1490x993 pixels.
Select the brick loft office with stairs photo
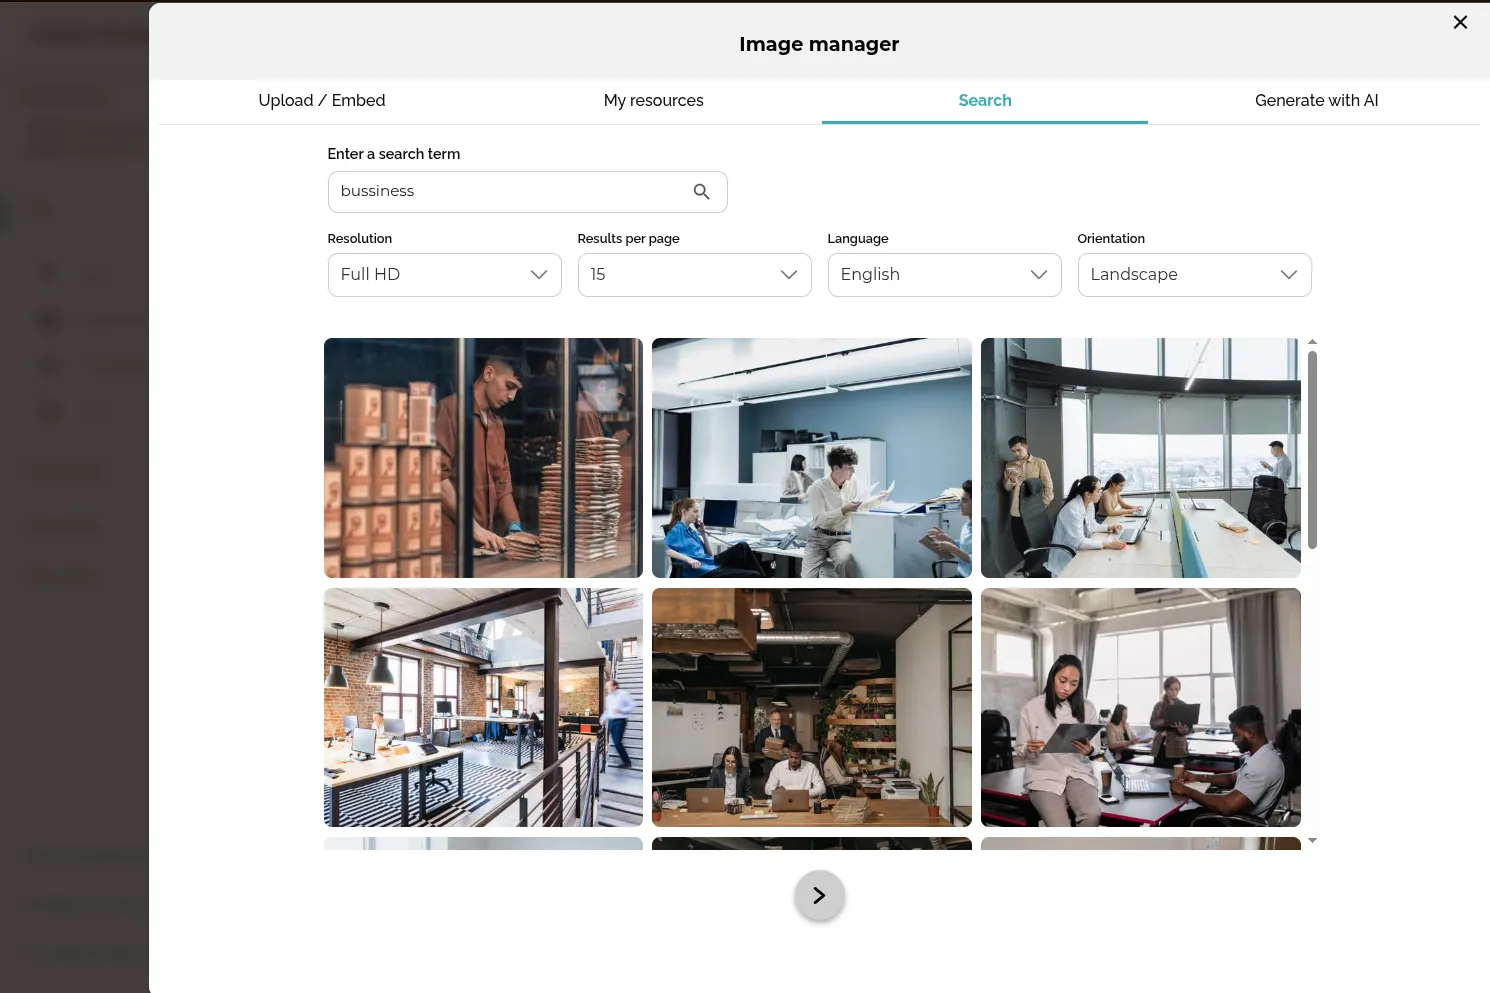483,707
